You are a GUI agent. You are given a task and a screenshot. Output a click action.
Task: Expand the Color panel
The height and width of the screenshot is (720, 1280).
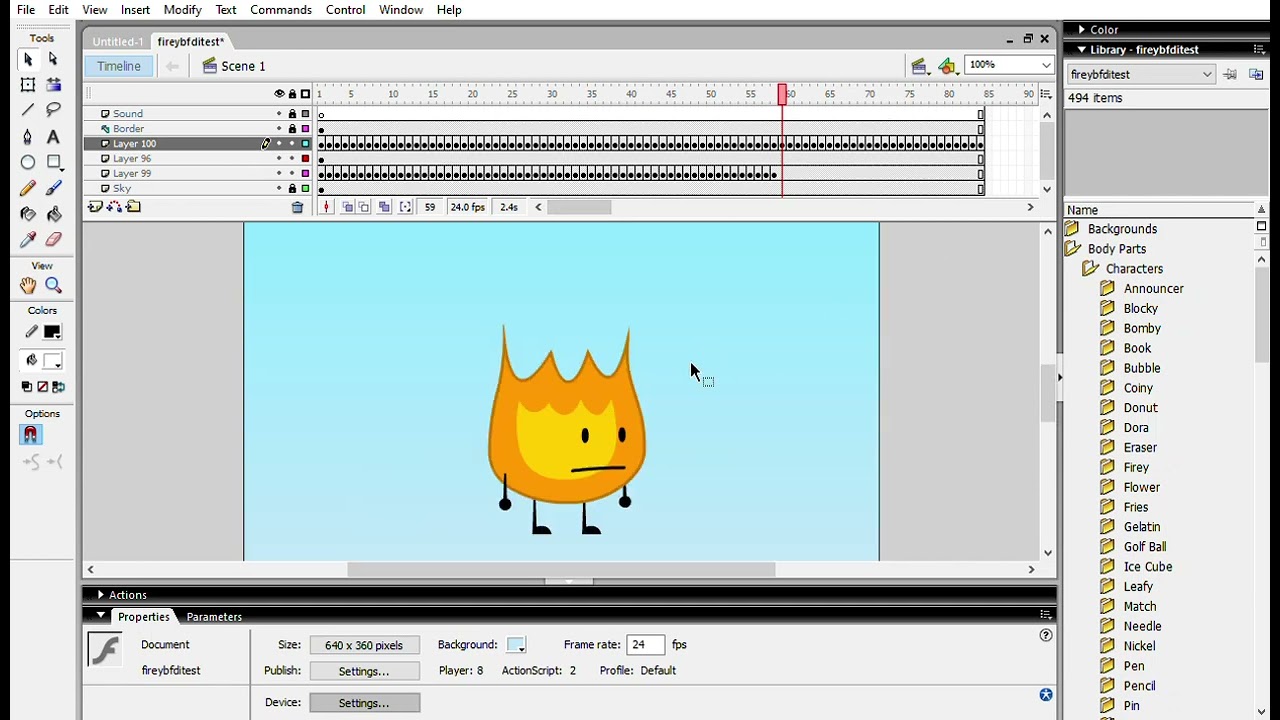1081,30
